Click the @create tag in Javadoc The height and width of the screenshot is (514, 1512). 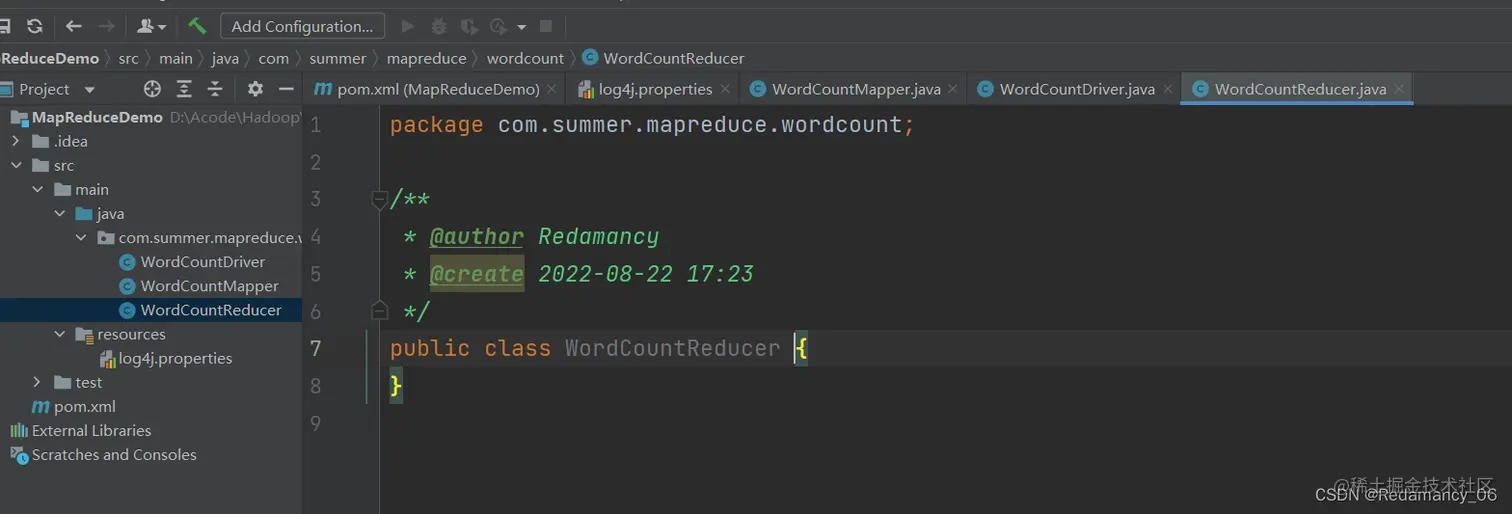476,274
